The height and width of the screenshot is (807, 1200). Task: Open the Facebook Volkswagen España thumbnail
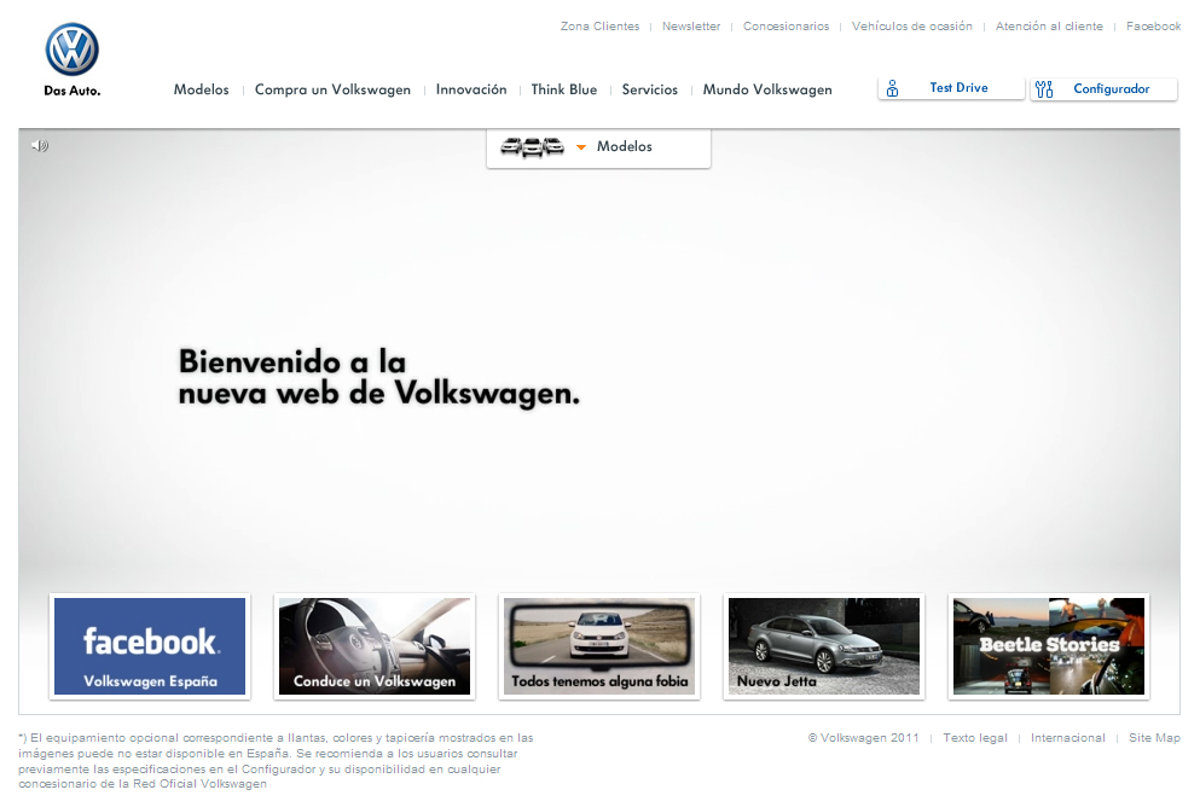coord(150,646)
